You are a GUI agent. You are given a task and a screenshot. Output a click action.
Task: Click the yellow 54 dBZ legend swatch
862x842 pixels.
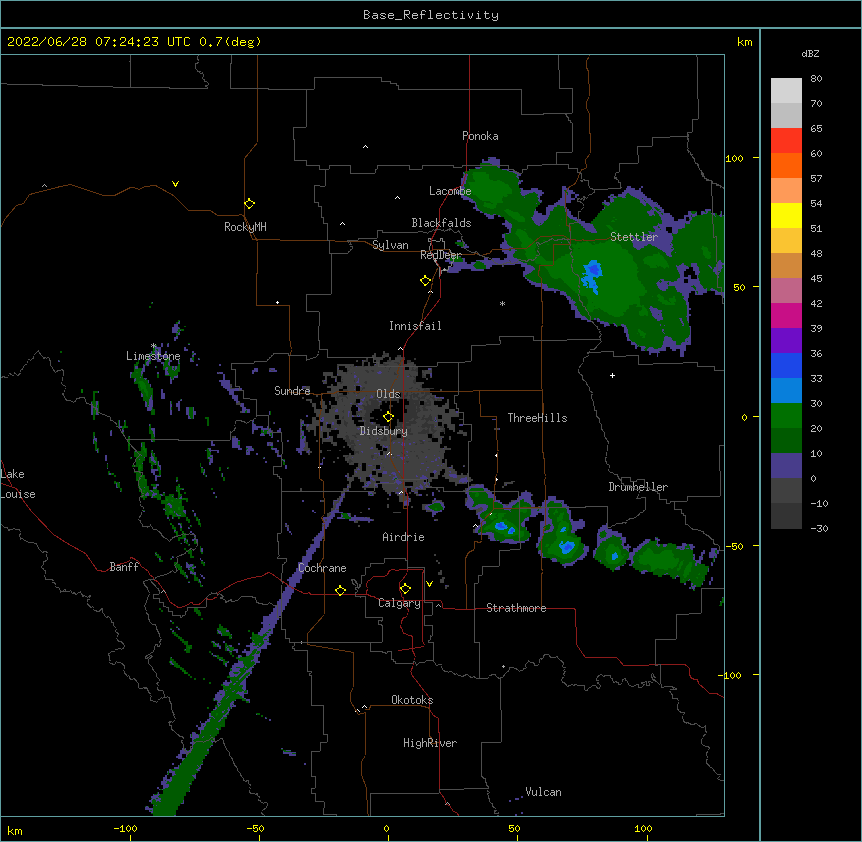coord(786,215)
